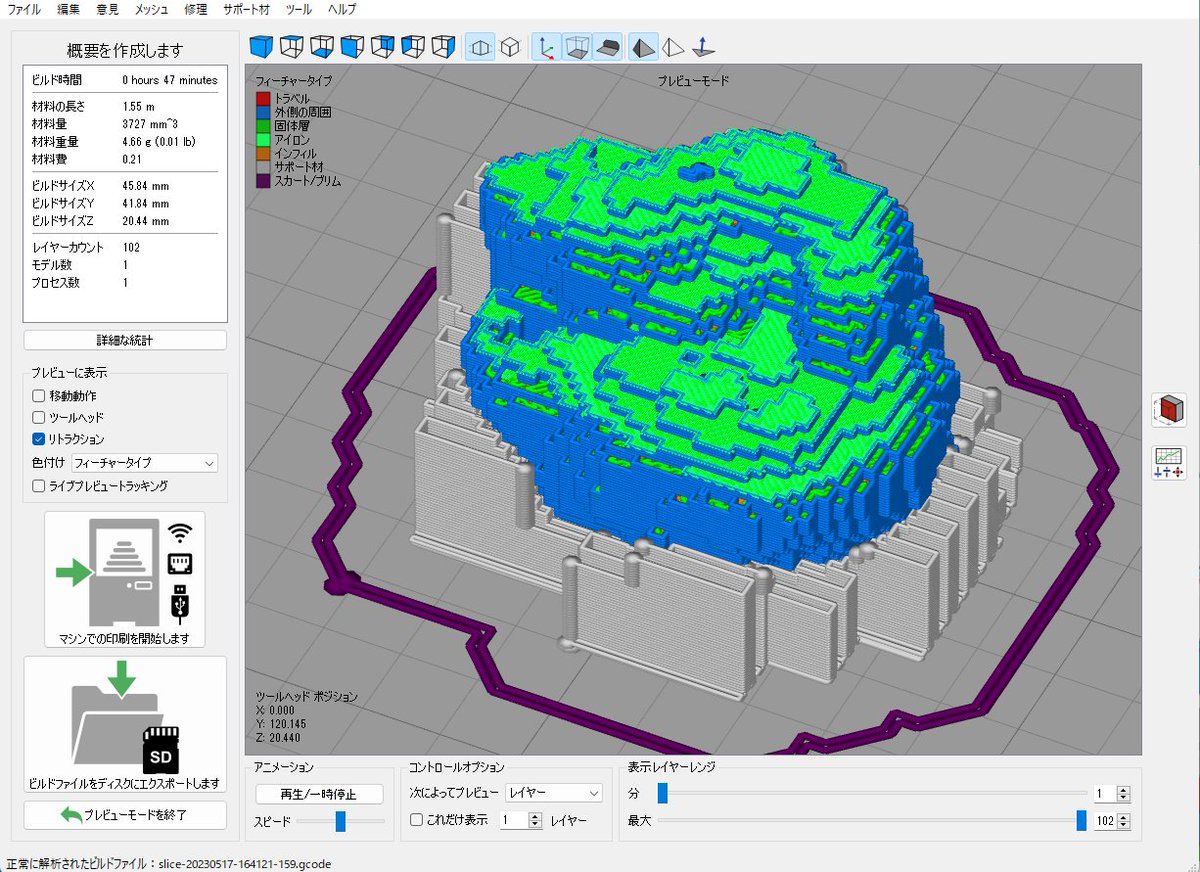Screen dimensions: 1200x872
Task: Click 材料の長さ value 1.55 m
Action: click(139, 106)
